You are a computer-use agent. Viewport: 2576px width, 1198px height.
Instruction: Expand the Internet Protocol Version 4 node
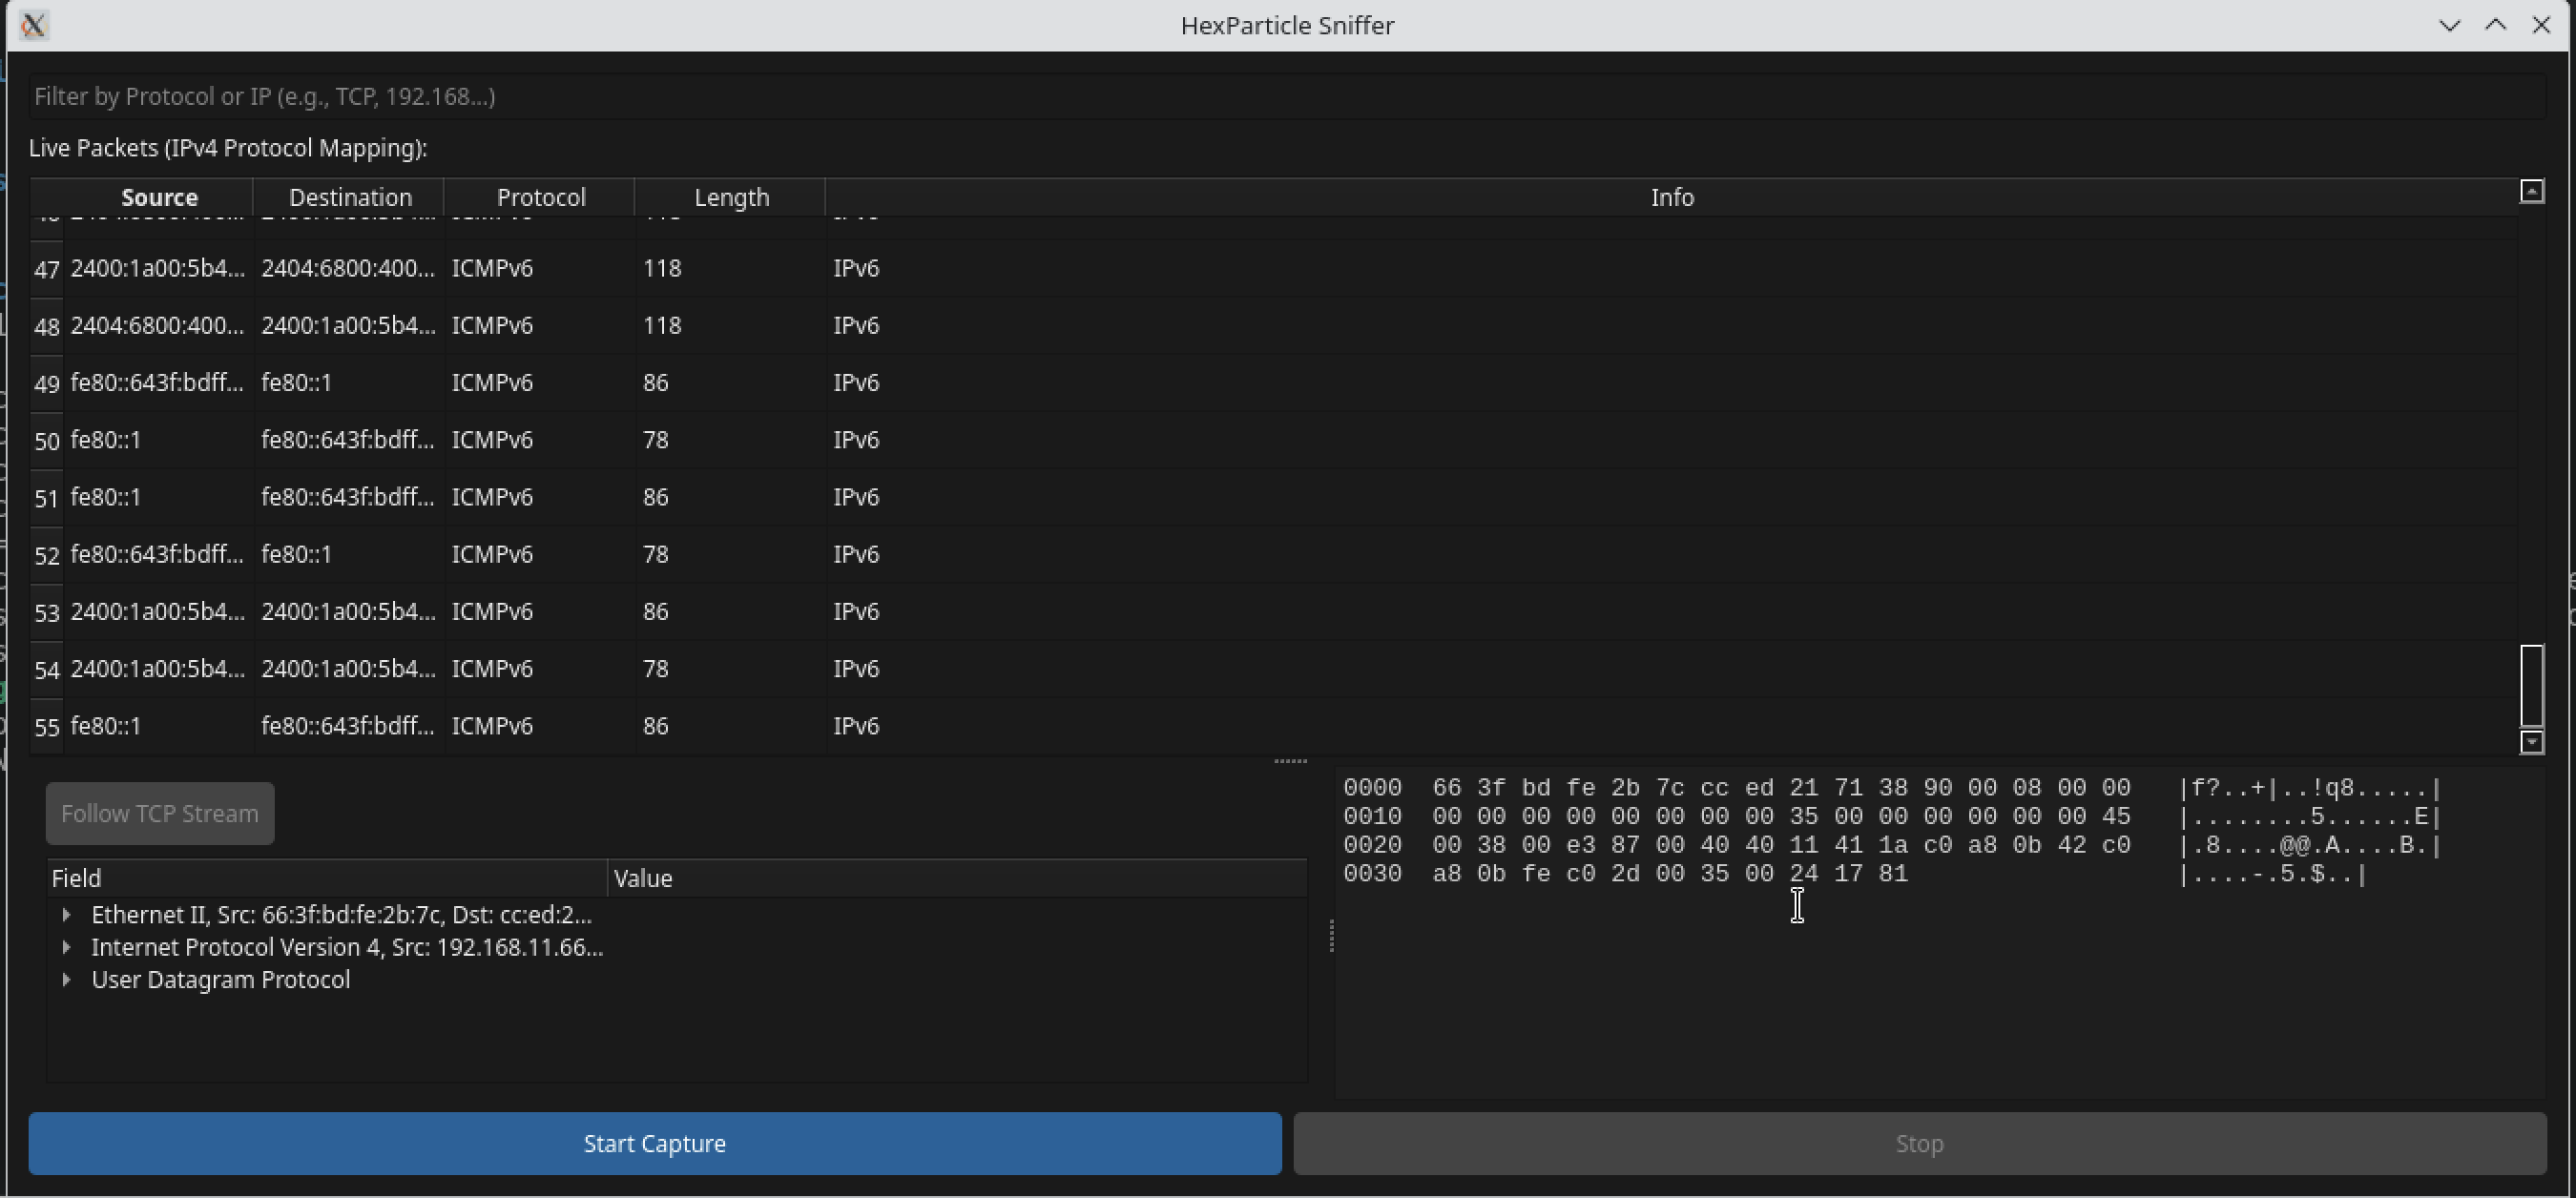coord(66,947)
